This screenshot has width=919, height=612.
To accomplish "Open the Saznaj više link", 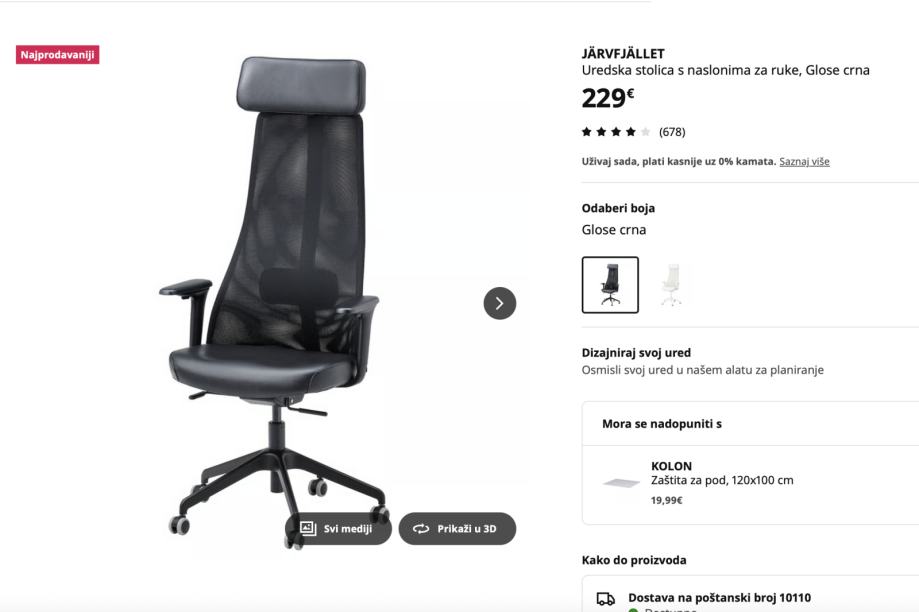I will point(804,161).
